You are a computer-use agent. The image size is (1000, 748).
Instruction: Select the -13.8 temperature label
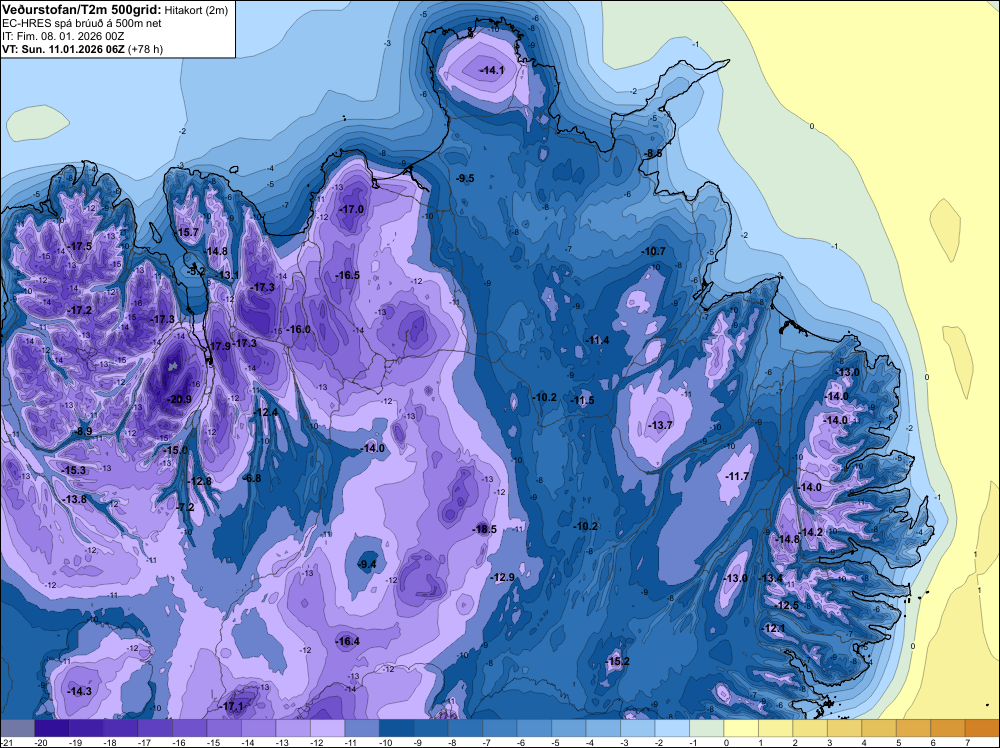click(x=75, y=499)
